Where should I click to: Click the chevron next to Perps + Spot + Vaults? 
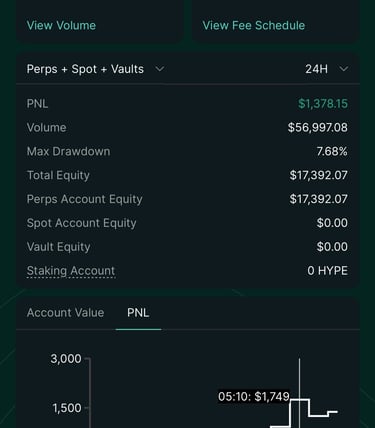[160, 69]
